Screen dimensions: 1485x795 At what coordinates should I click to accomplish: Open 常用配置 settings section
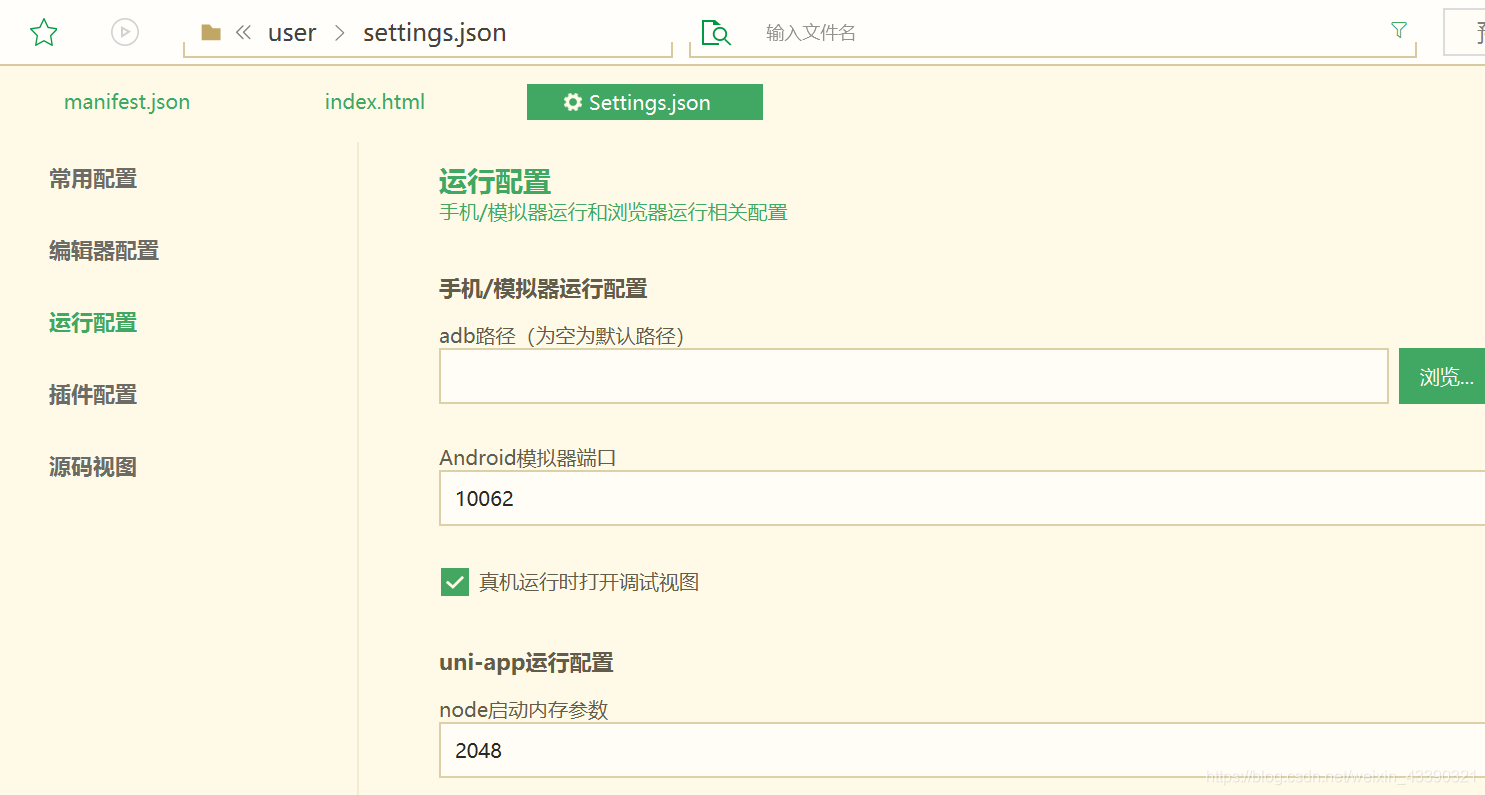(93, 179)
